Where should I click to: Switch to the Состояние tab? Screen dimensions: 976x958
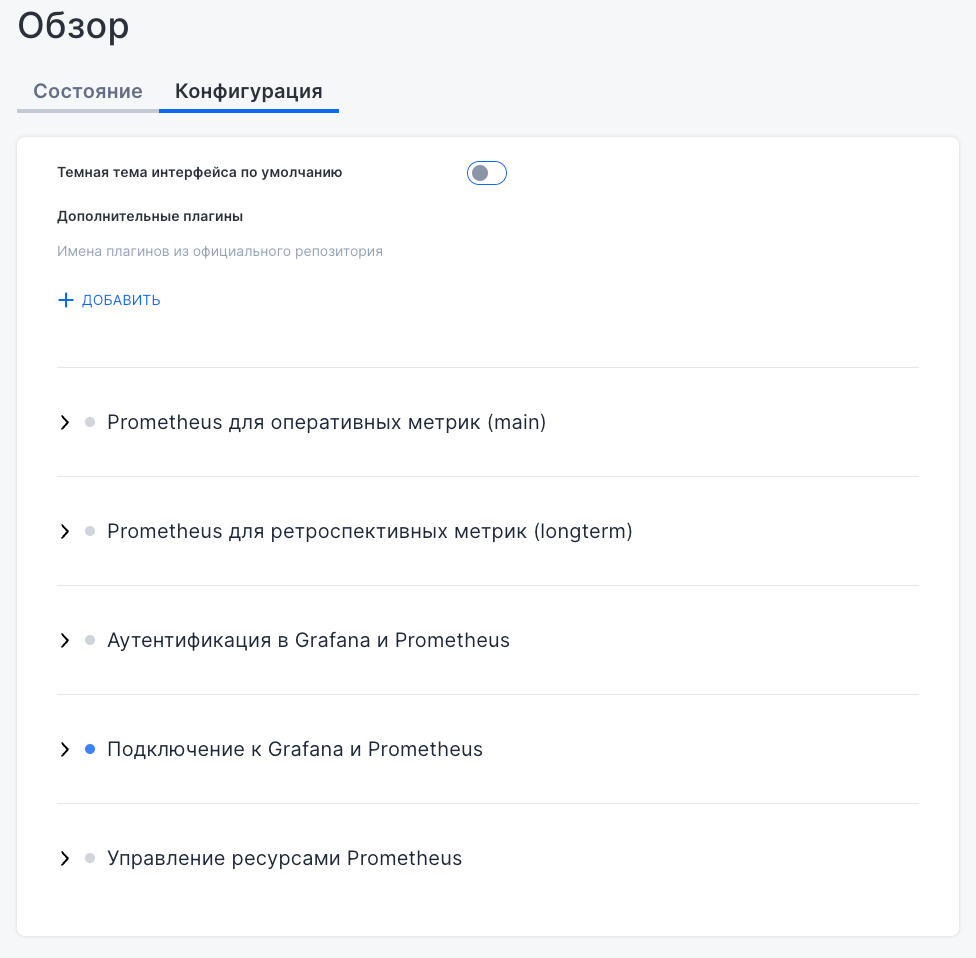coord(88,92)
